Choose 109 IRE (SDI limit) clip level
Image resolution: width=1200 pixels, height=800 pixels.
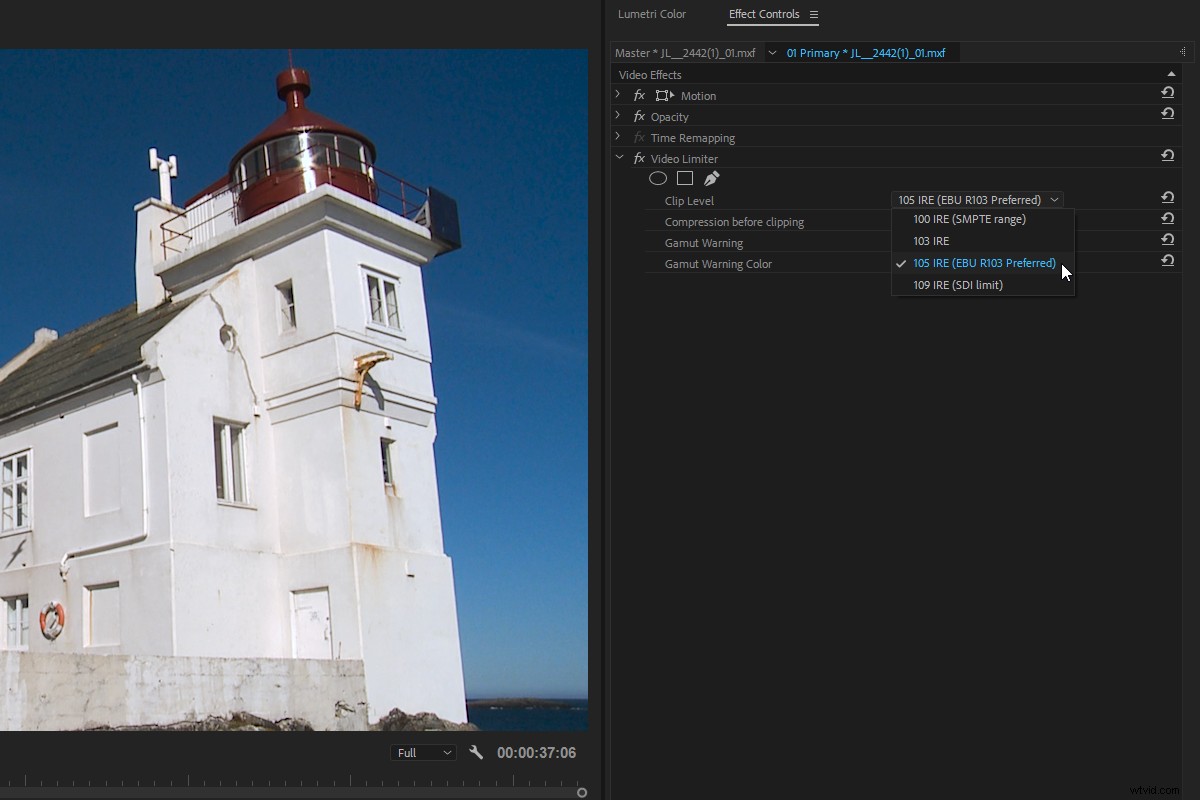[x=958, y=284]
